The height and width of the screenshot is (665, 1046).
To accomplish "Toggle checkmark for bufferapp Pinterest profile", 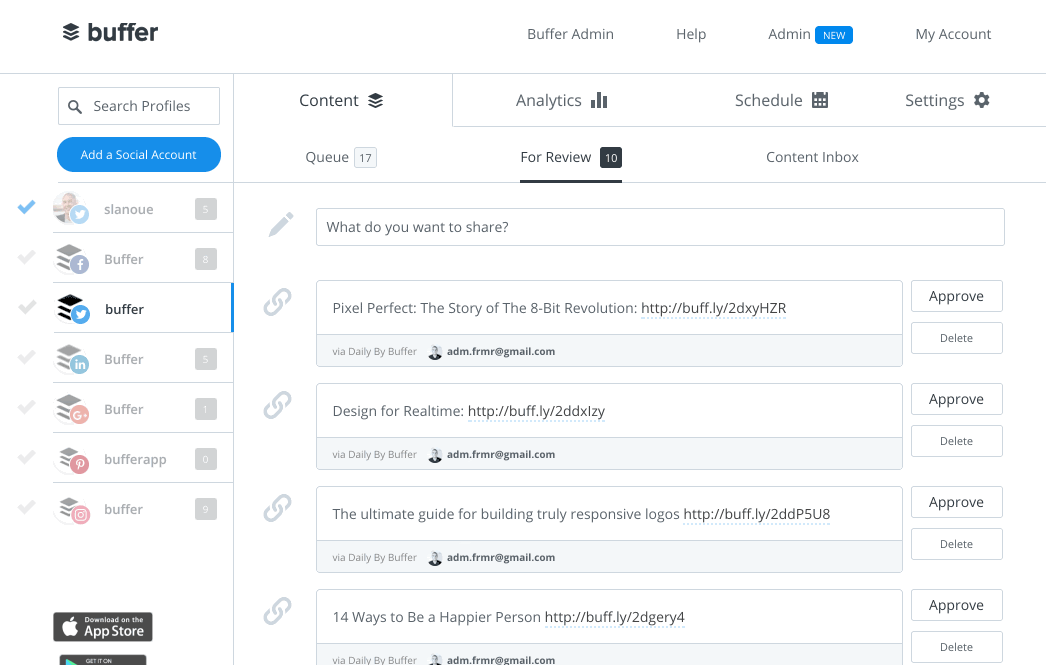I will [x=26, y=458].
